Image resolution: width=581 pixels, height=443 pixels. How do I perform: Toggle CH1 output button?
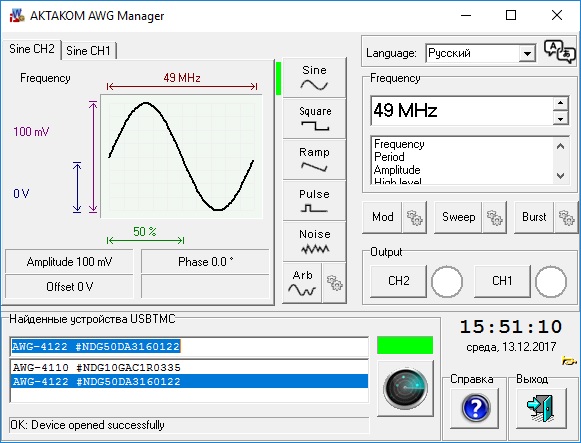[502, 281]
